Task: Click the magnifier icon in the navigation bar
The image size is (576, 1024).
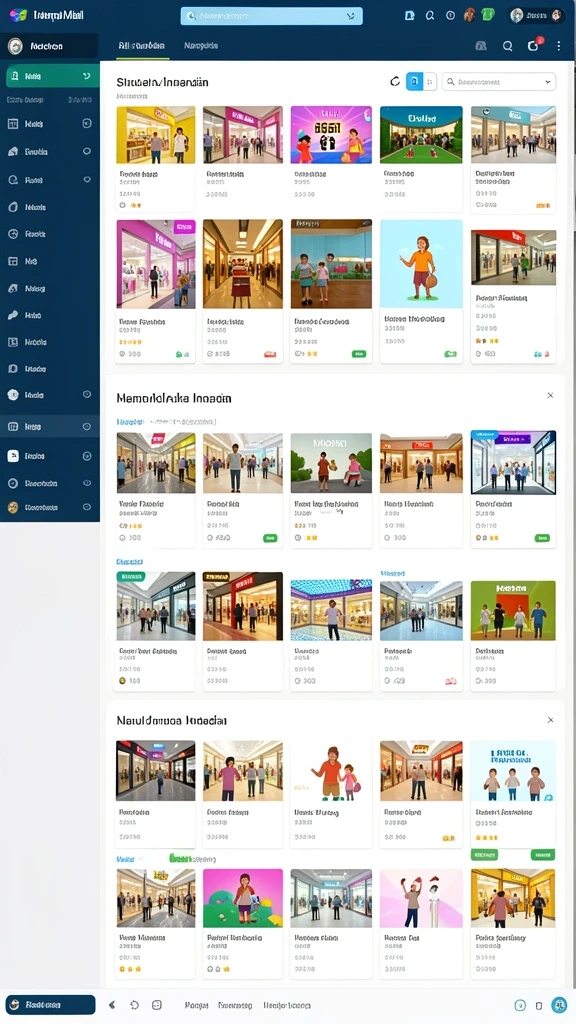Action: (x=507, y=46)
